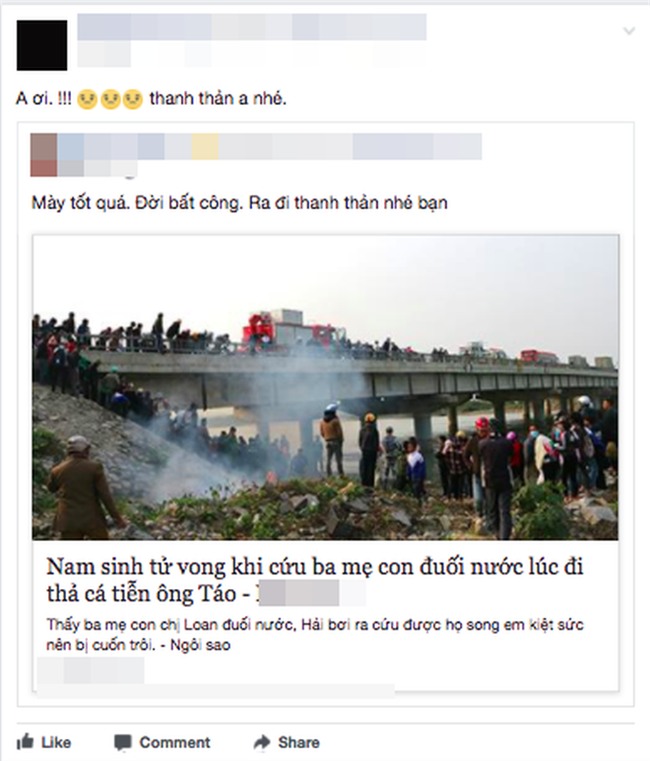Image resolution: width=650 pixels, height=761 pixels.
Task: Open the poster's black profile picture
Action: pos(42,45)
